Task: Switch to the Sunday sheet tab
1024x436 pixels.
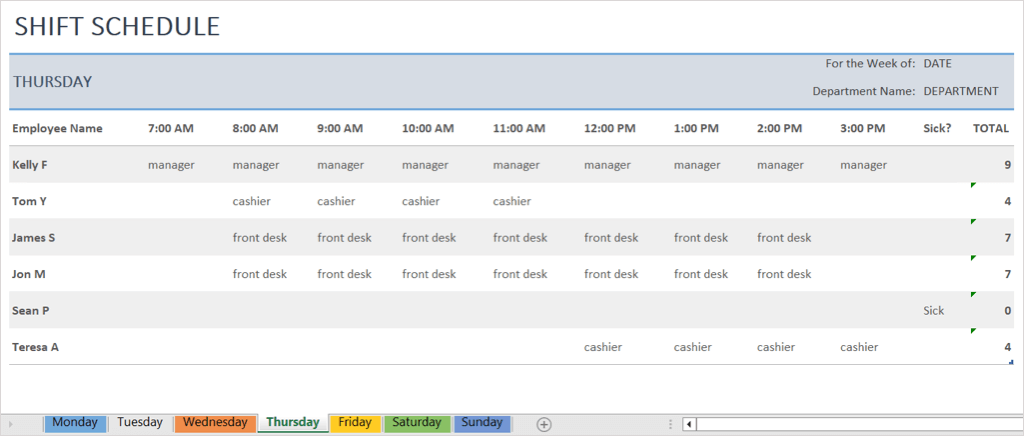Action: pyautogui.click(x=482, y=423)
